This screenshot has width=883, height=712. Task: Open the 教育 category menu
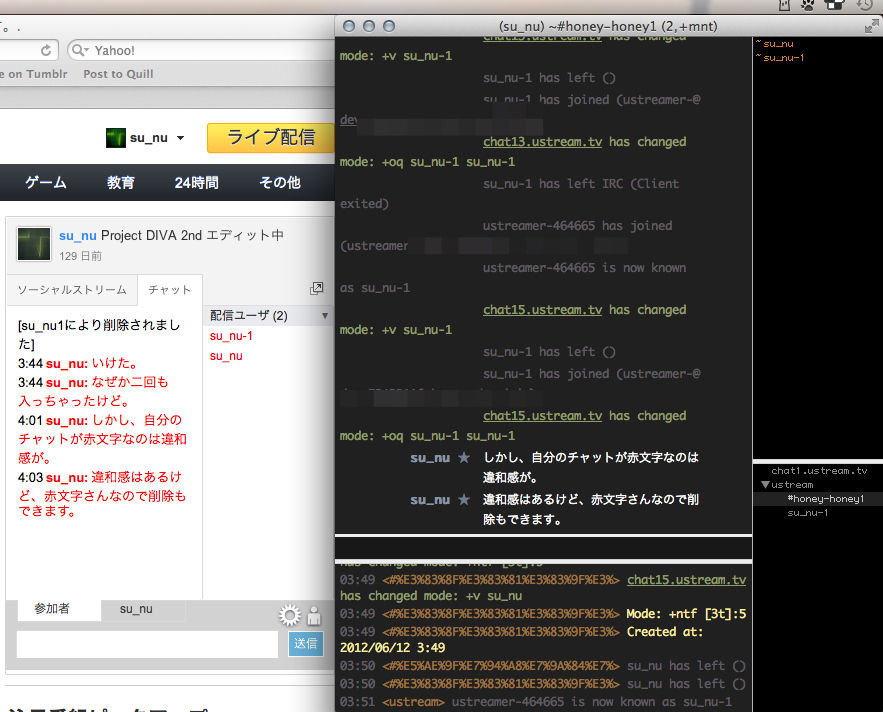pyautogui.click(x=121, y=183)
